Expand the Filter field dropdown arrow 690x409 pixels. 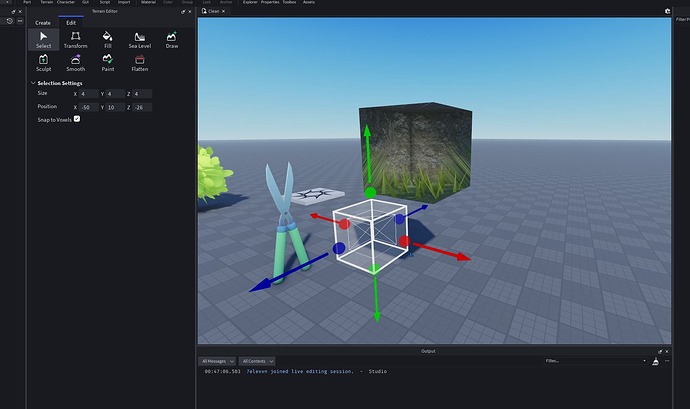click(x=644, y=361)
